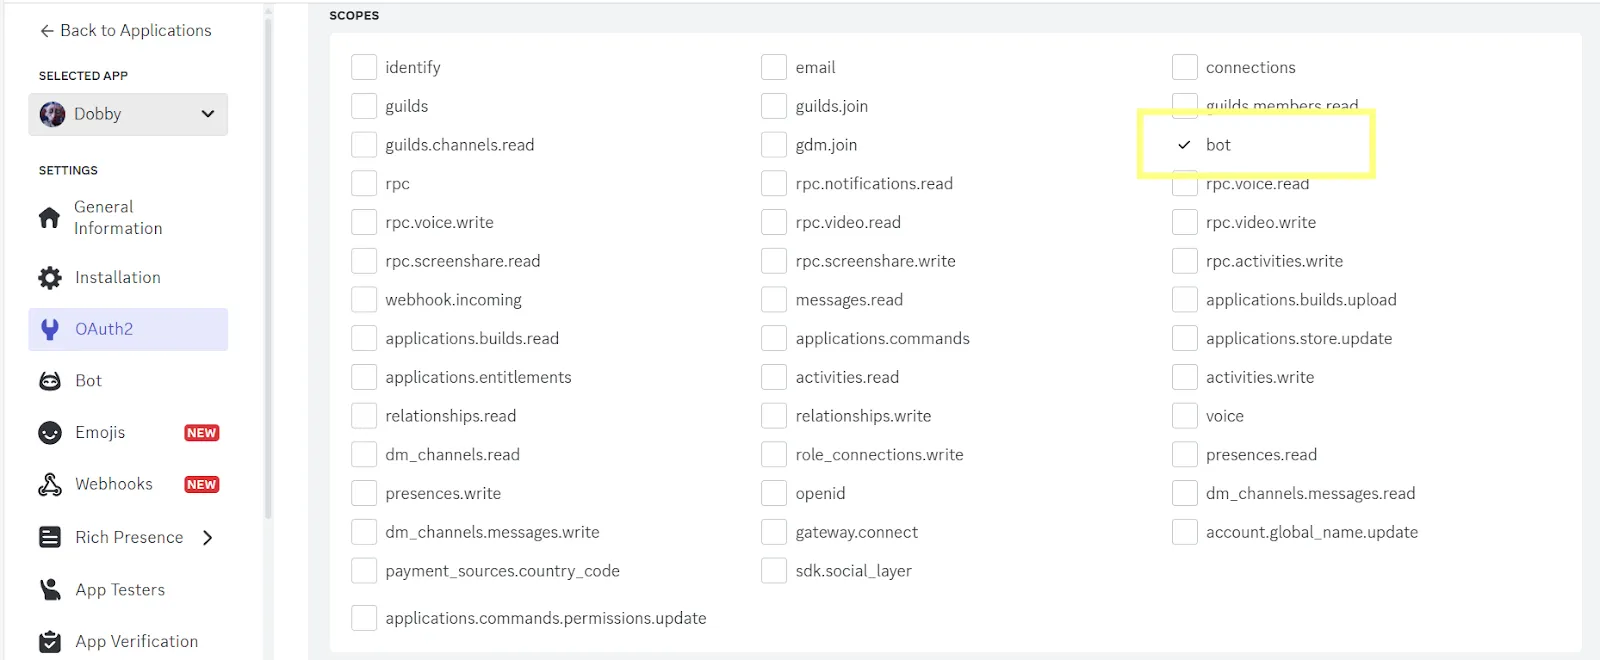Tick the messages.read checkbox
The image size is (1600, 660).
coord(774,300)
